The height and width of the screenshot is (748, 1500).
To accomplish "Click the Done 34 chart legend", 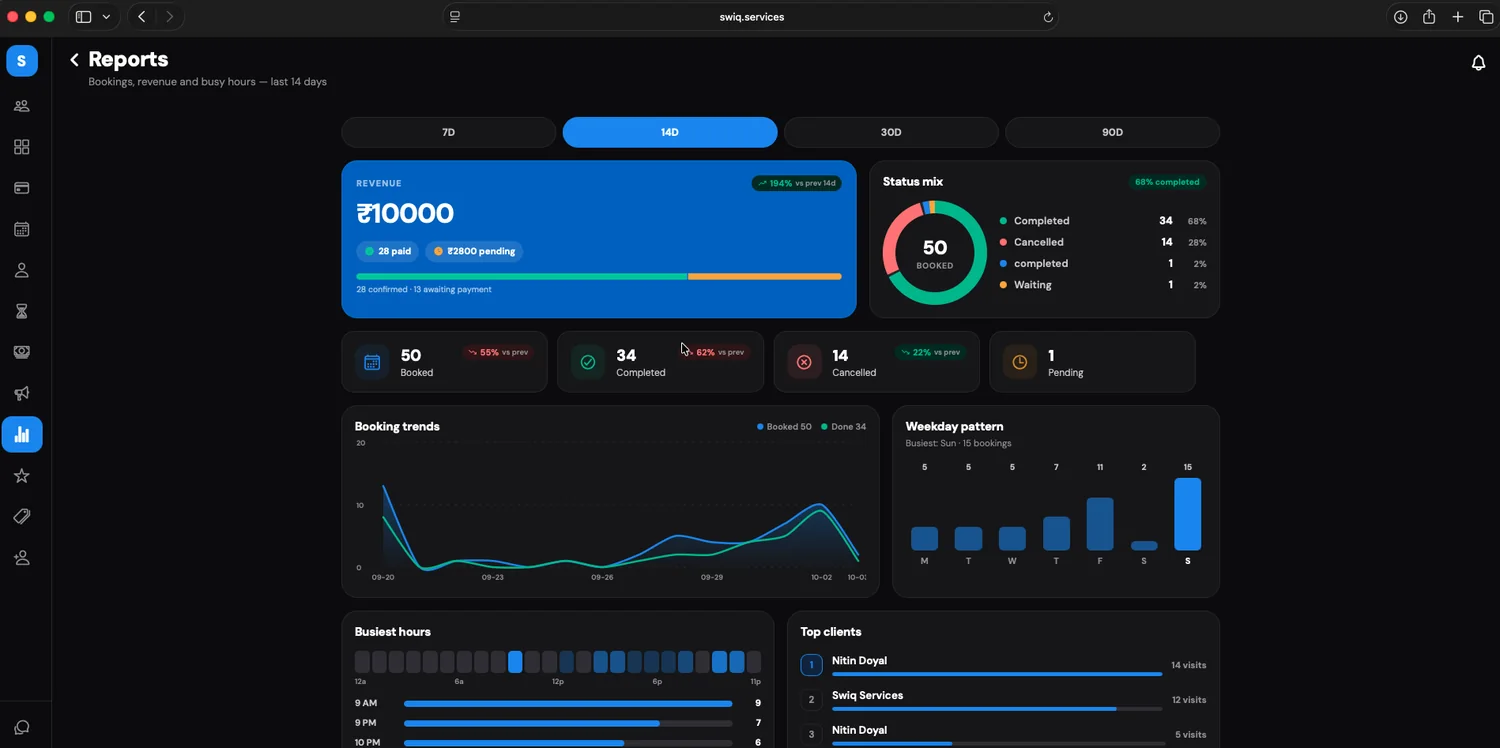I will tap(844, 427).
